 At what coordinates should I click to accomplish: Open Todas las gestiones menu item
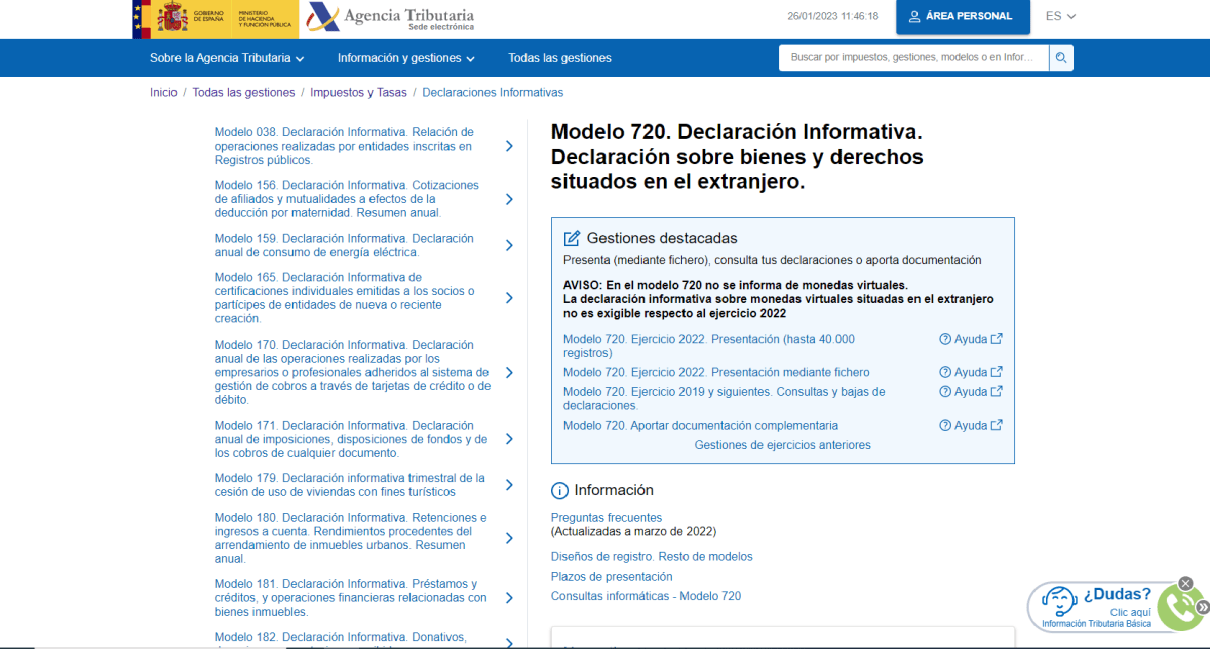click(x=559, y=58)
